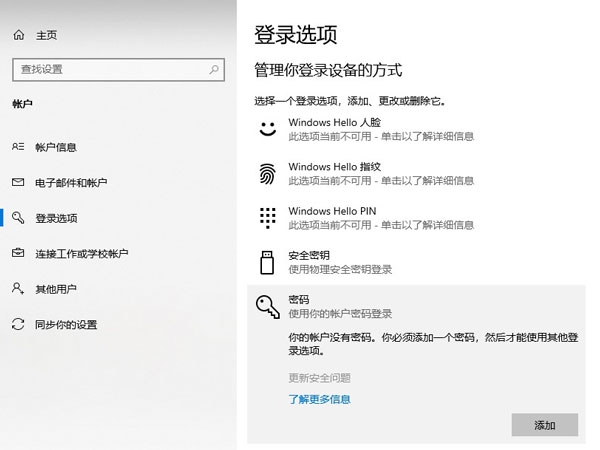The height and width of the screenshot is (450, 600).
Task: Click the Windows Hello 人脸 smiley icon
Action: point(266,129)
